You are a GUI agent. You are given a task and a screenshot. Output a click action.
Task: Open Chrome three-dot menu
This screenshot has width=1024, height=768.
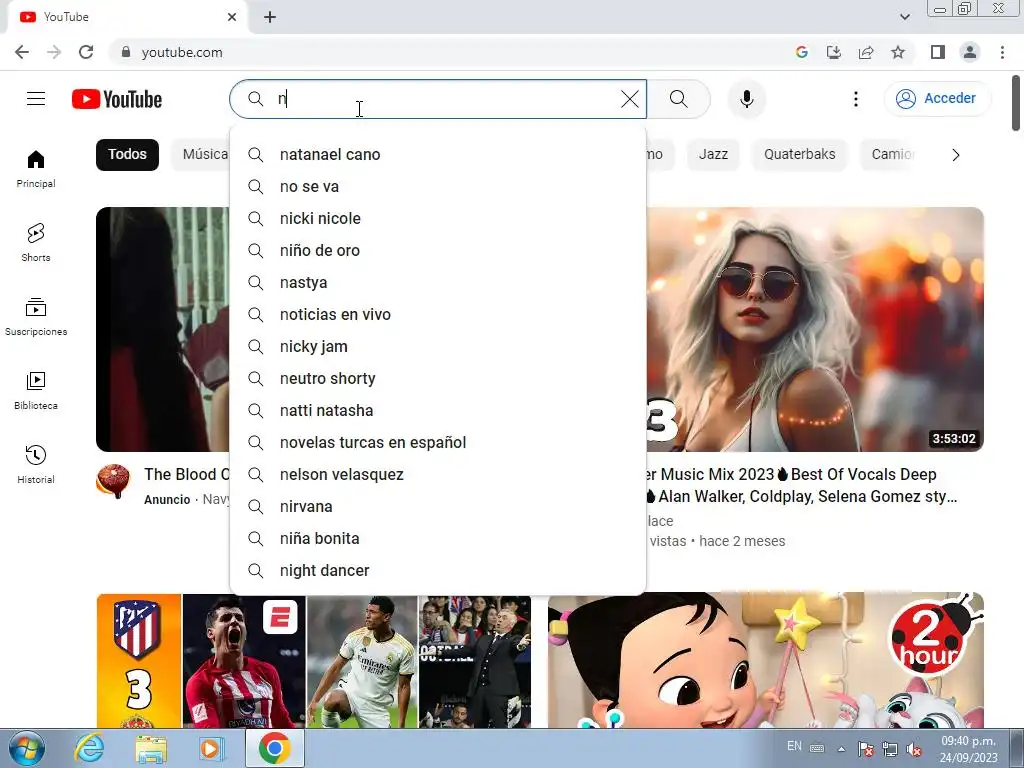pos(1002,52)
